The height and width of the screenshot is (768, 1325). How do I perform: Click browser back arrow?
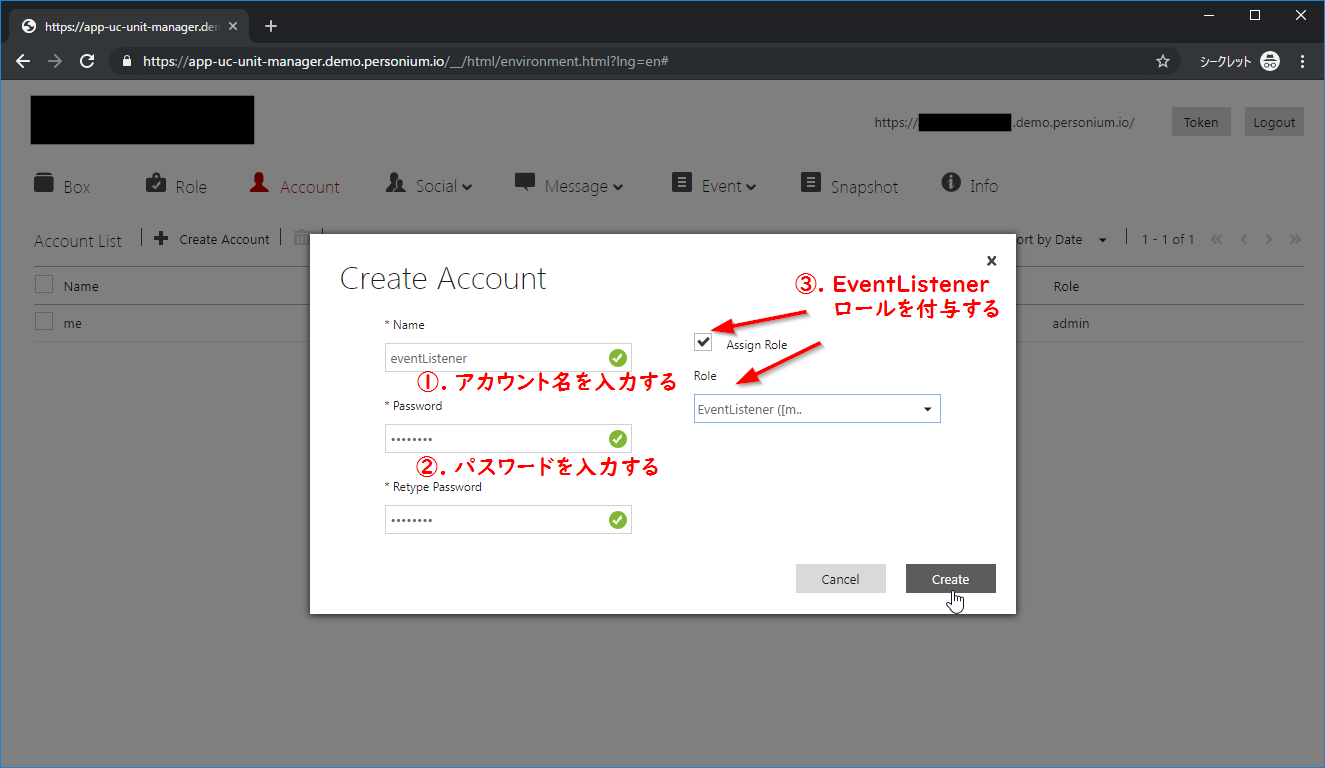(23, 61)
